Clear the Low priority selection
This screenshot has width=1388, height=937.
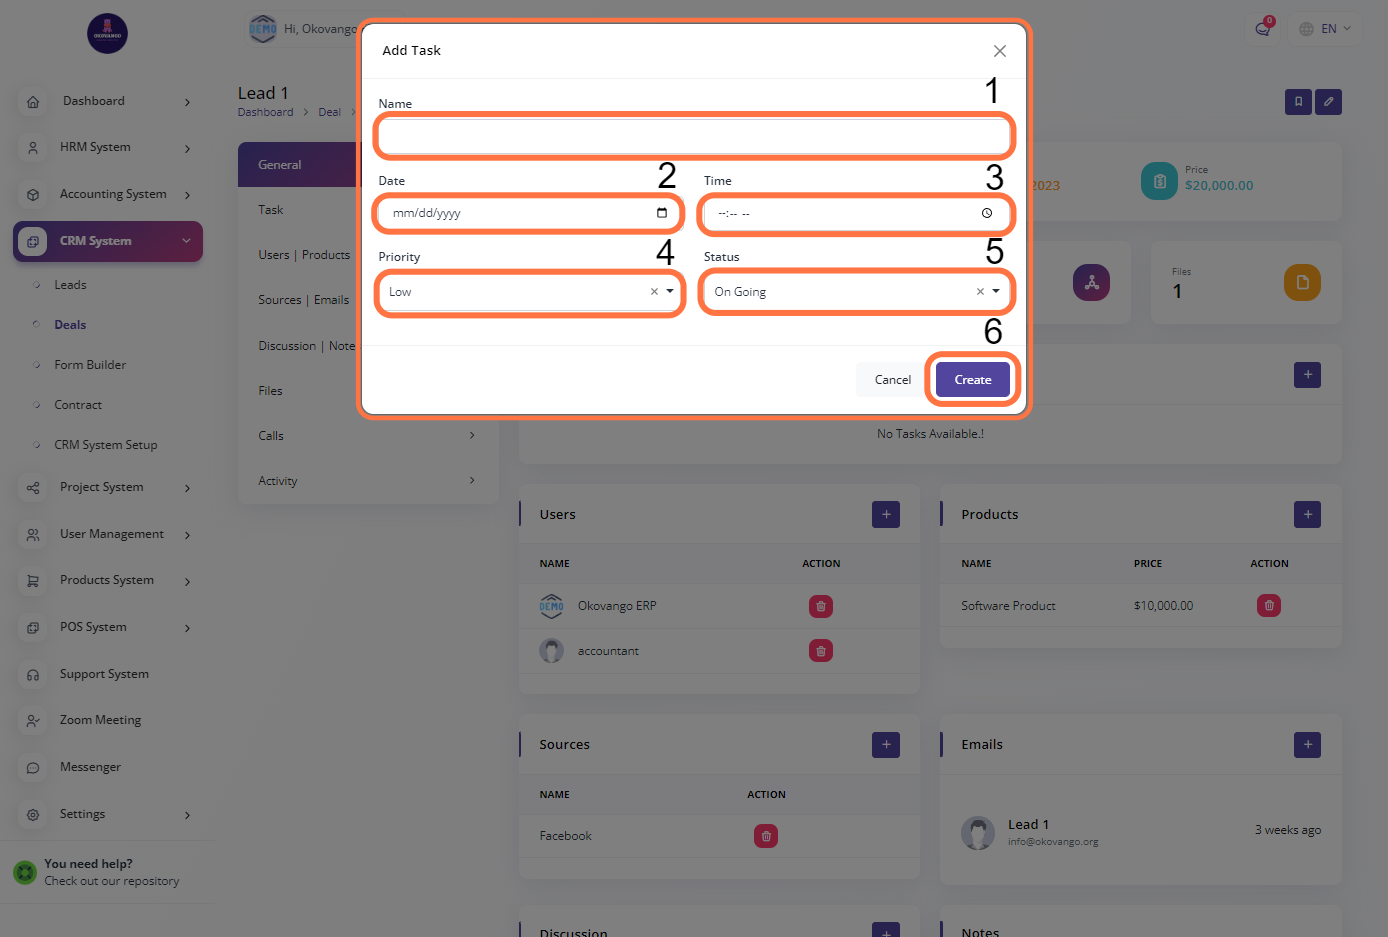click(x=654, y=292)
